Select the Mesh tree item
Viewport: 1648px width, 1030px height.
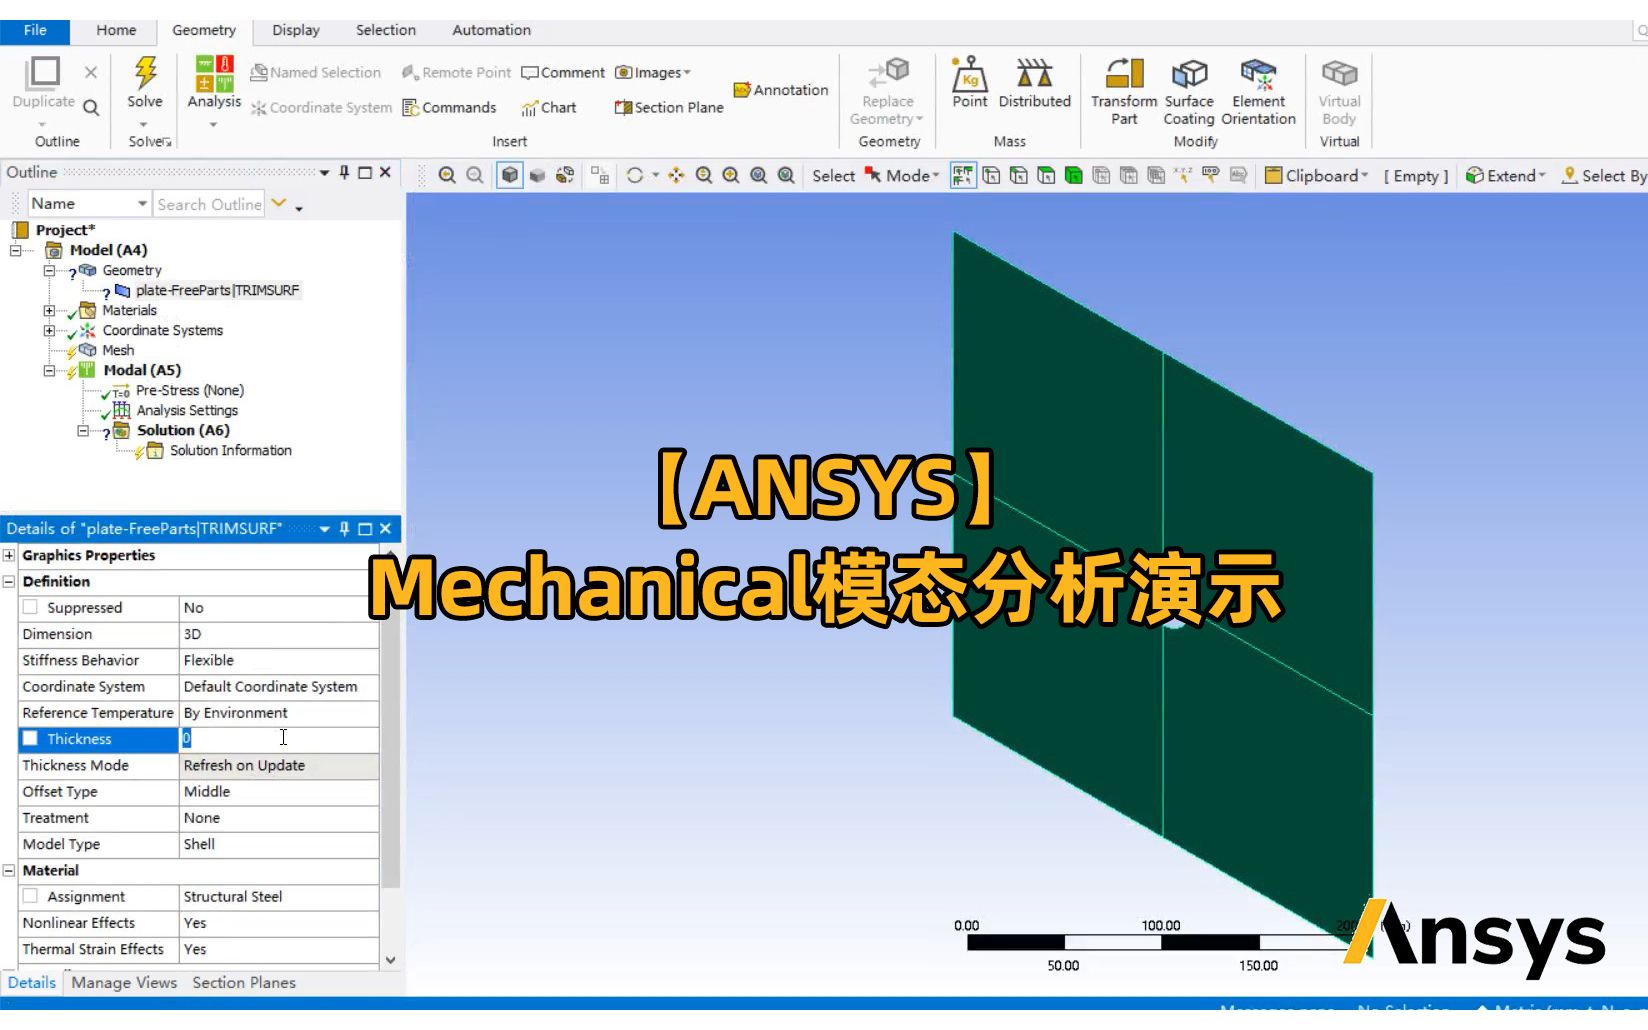pyautogui.click(x=118, y=350)
